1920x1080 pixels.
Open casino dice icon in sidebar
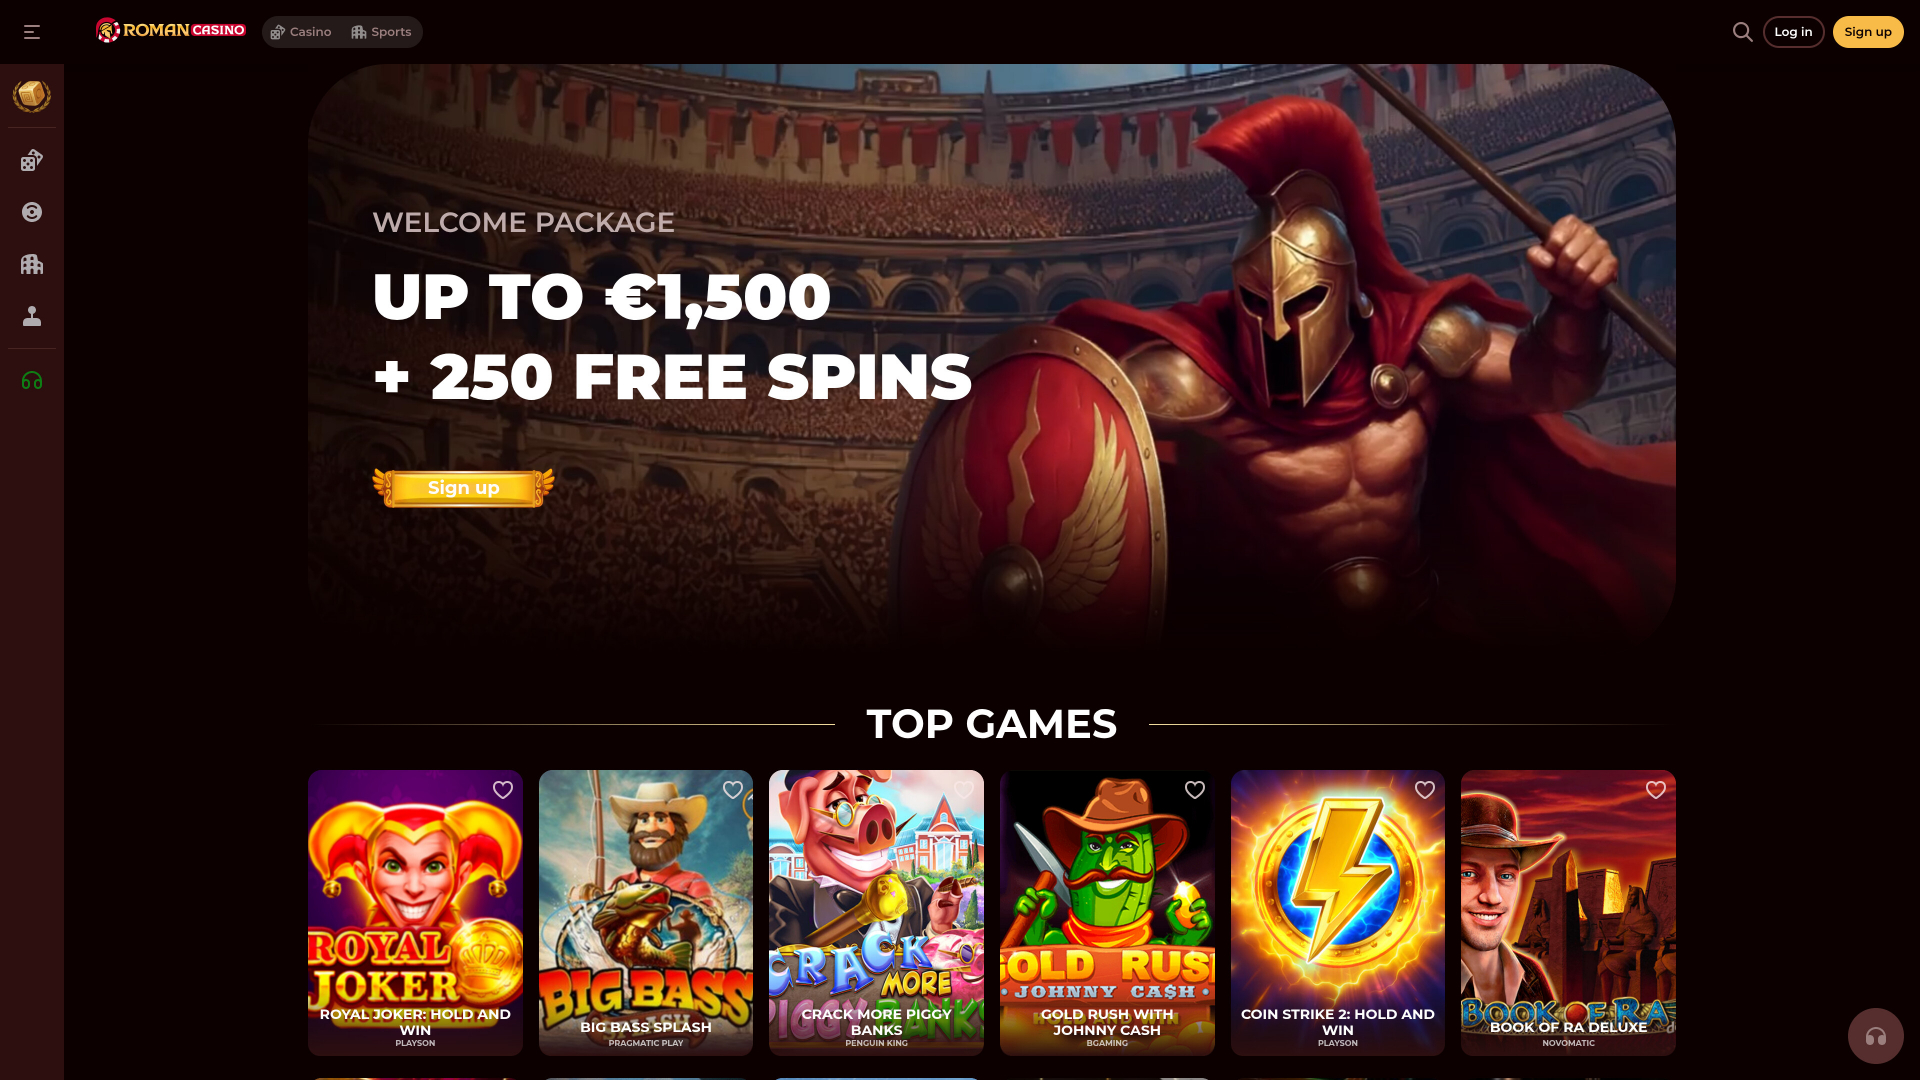[x=32, y=160]
